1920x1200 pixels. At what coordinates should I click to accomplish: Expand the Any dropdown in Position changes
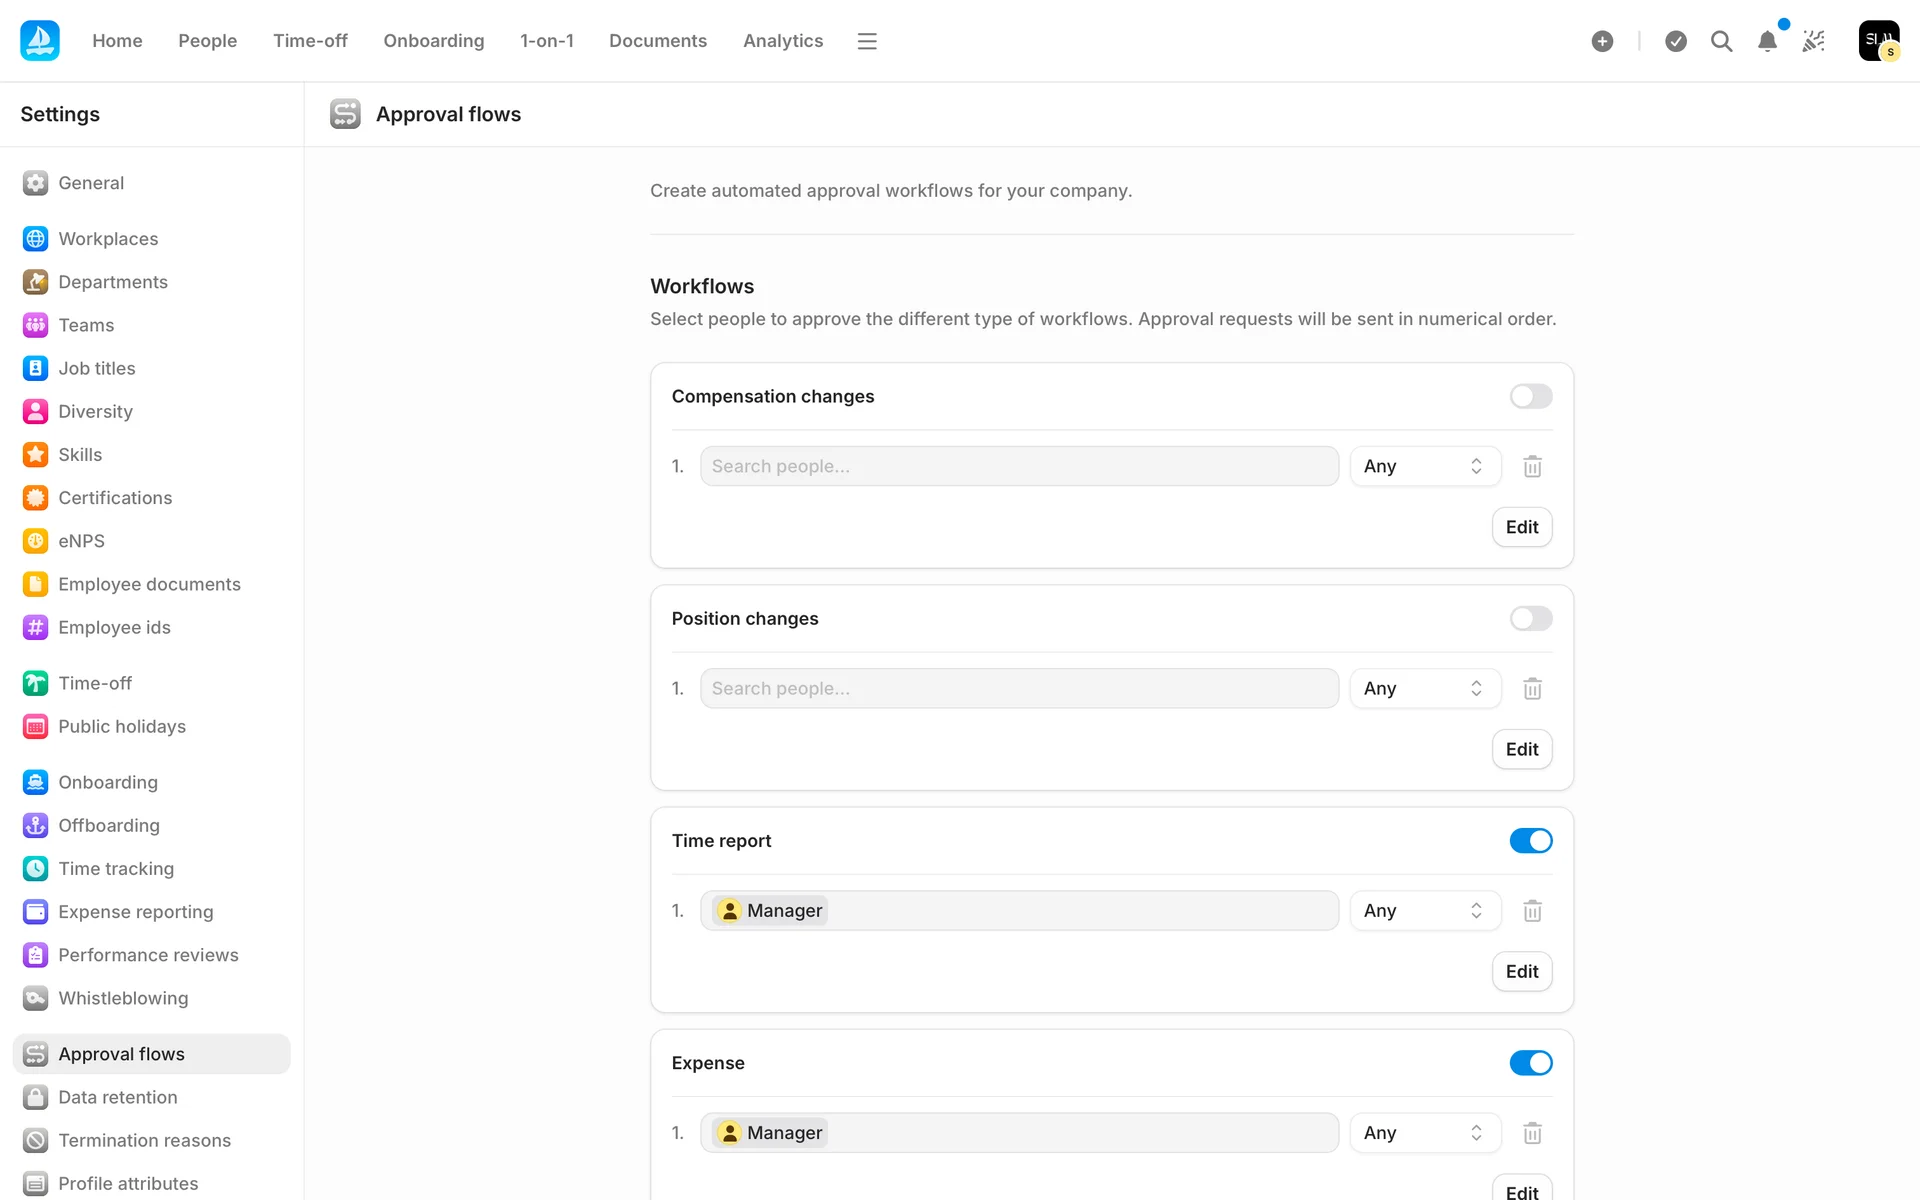(1424, 689)
